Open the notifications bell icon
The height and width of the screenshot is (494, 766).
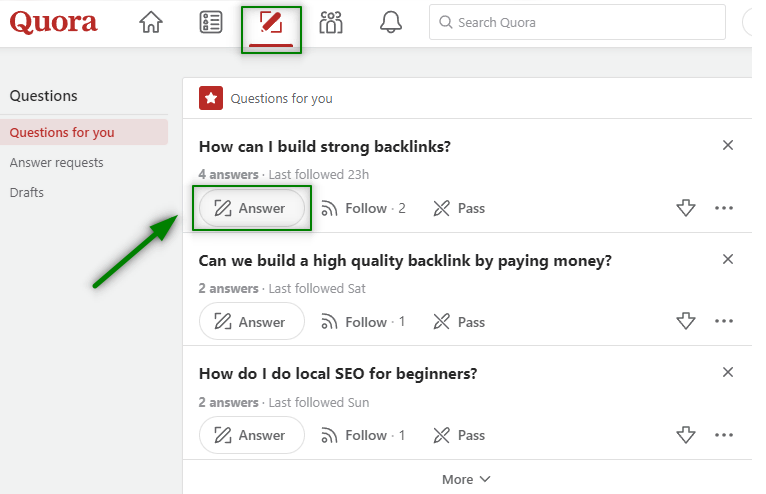coord(391,23)
